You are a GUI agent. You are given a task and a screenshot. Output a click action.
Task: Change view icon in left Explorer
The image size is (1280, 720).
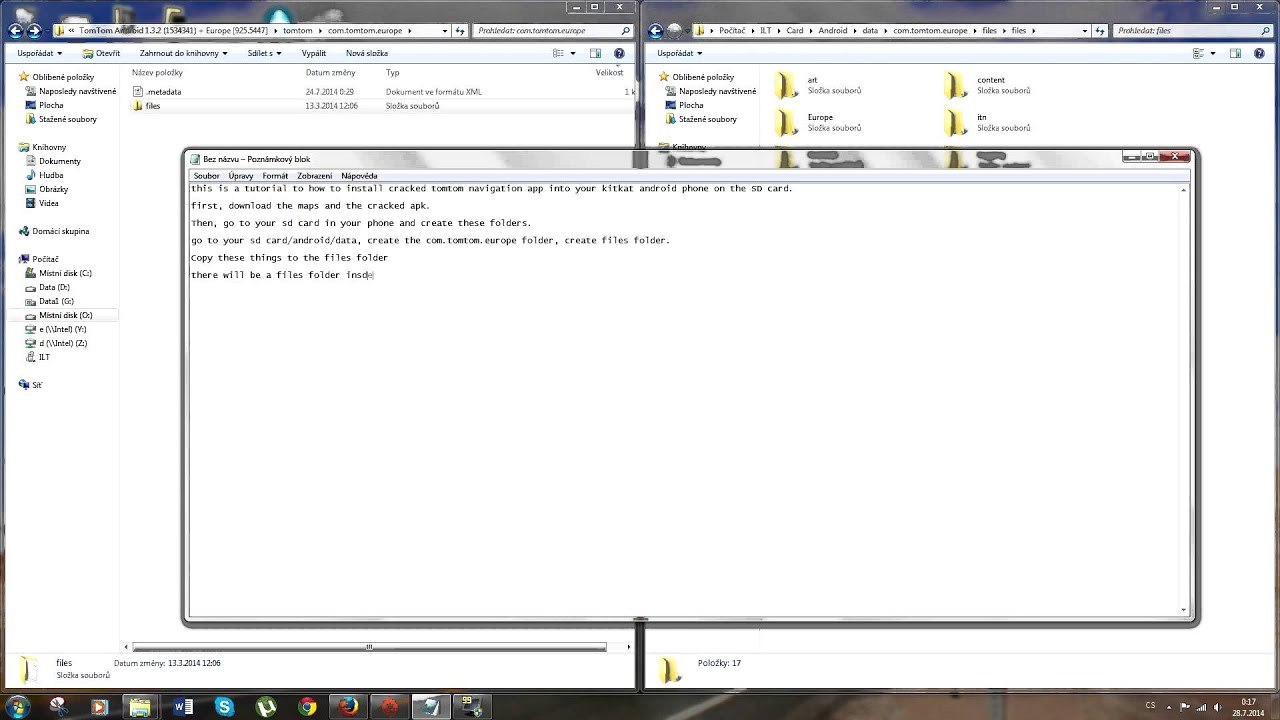pos(560,53)
